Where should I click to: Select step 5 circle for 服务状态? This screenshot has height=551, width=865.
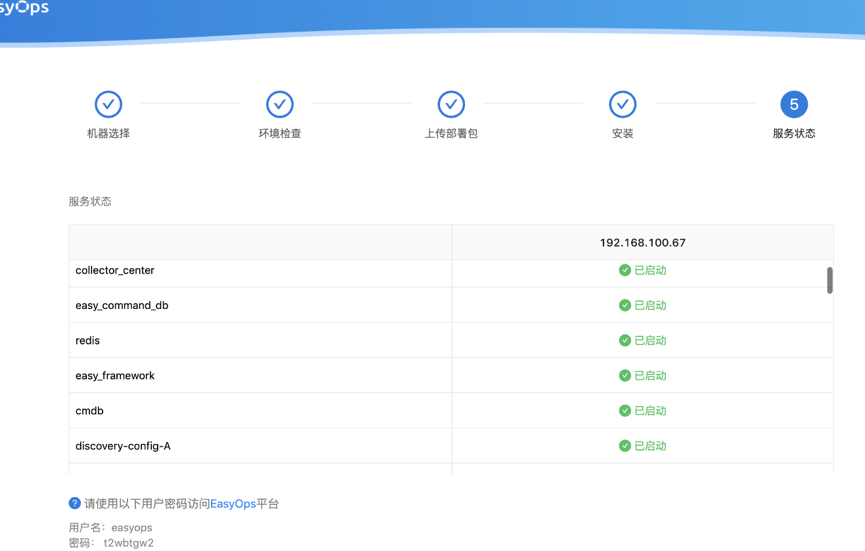[x=794, y=104]
